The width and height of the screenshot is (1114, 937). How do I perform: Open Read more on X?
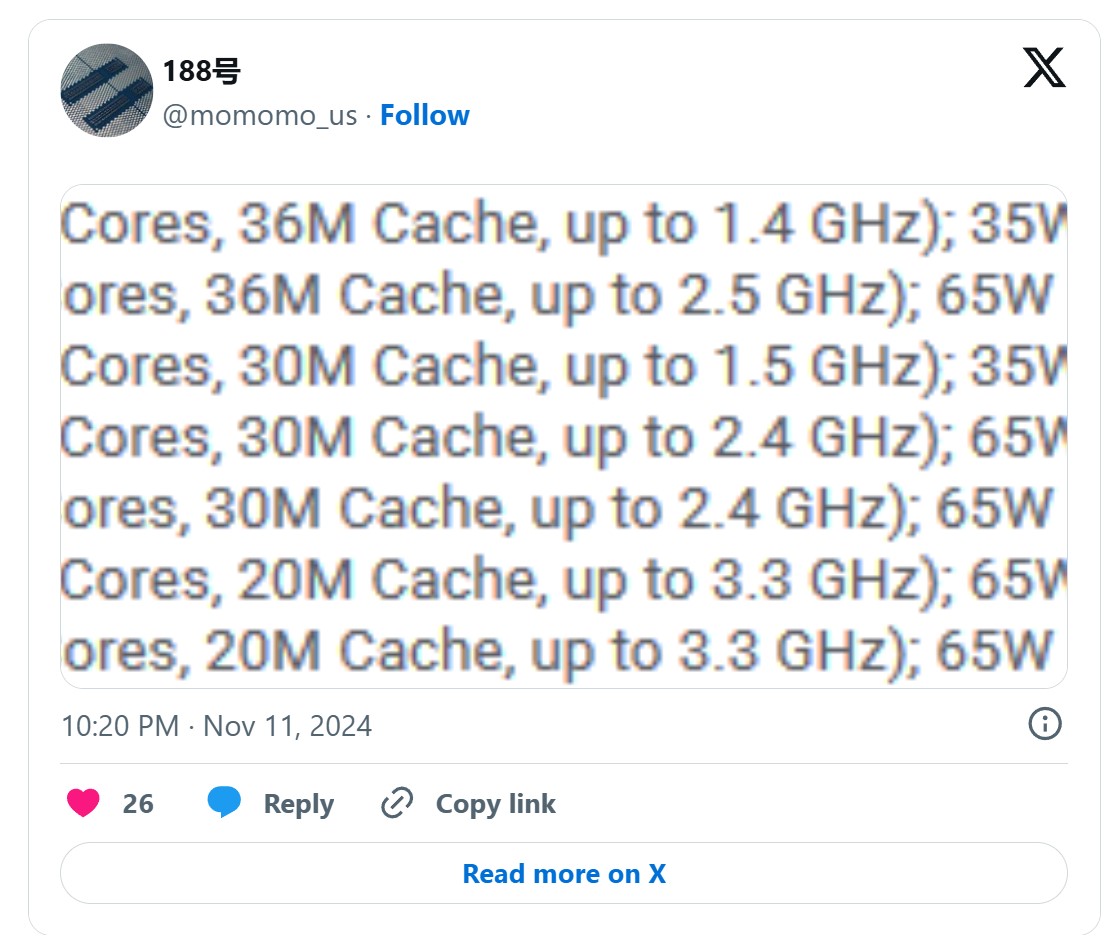click(563, 873)
